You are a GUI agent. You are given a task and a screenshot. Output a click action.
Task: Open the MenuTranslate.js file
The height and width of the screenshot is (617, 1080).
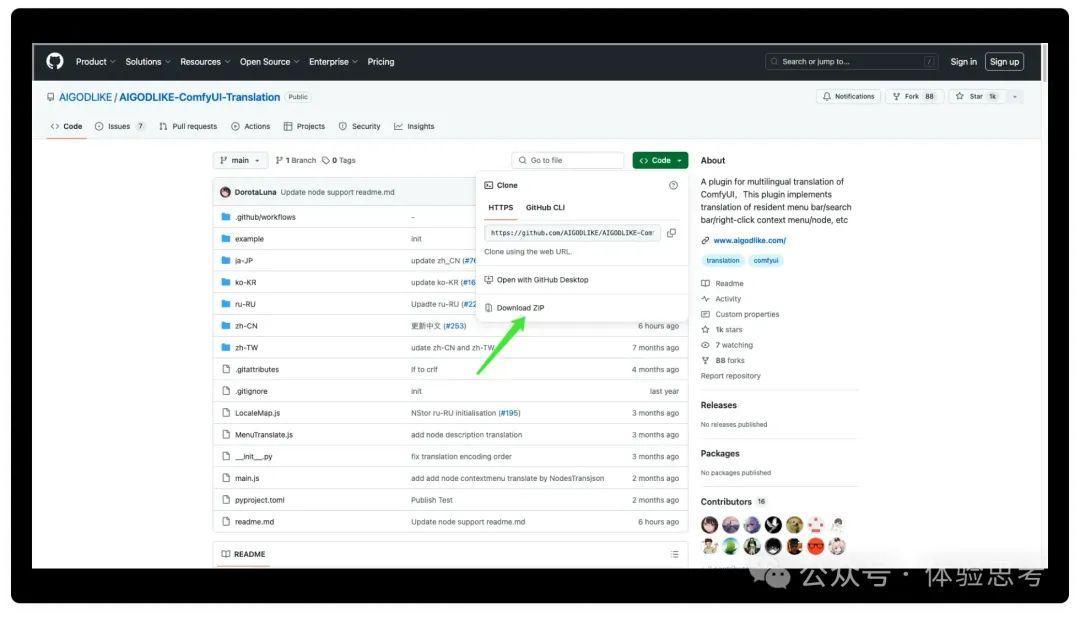pyautogui.click(x=264, y=435)
